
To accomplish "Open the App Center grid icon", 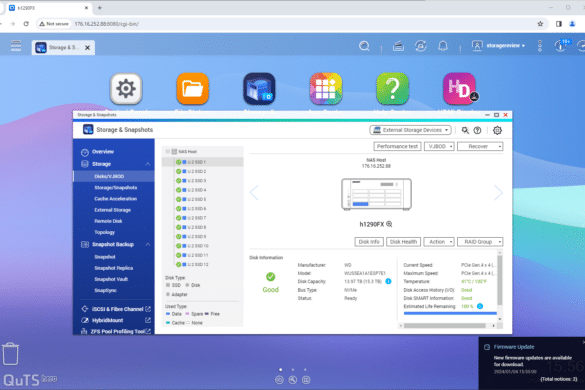I will click(326, 89).
